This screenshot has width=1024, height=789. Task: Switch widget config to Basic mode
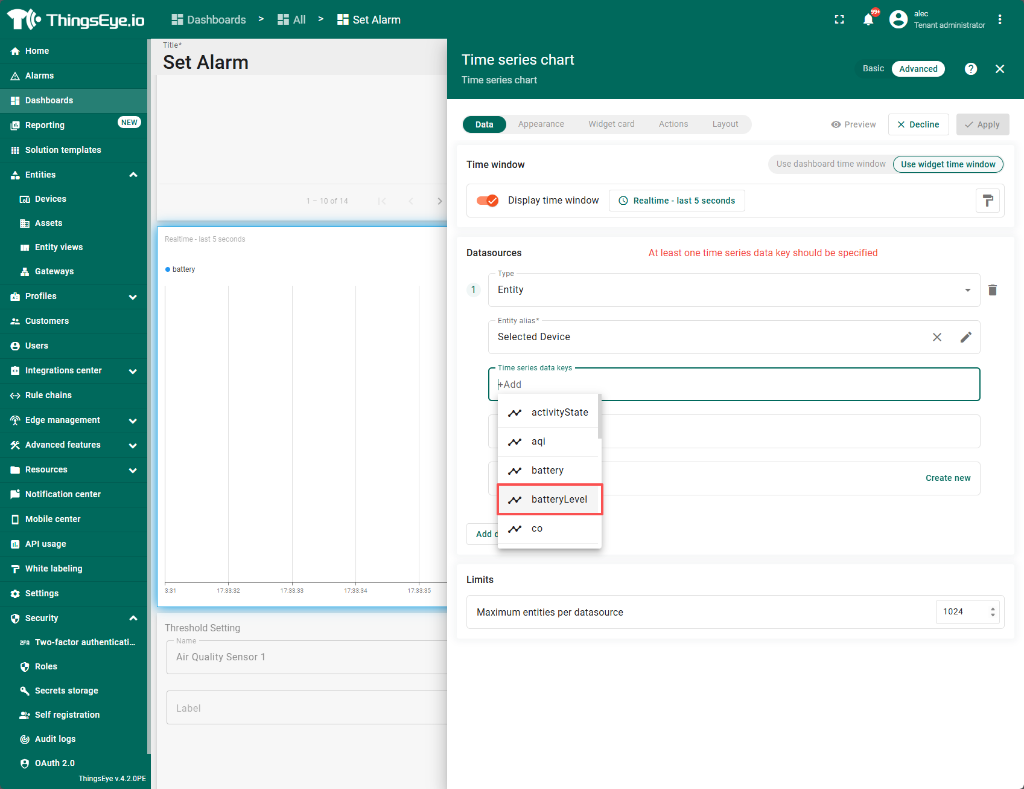click(873, 69)
